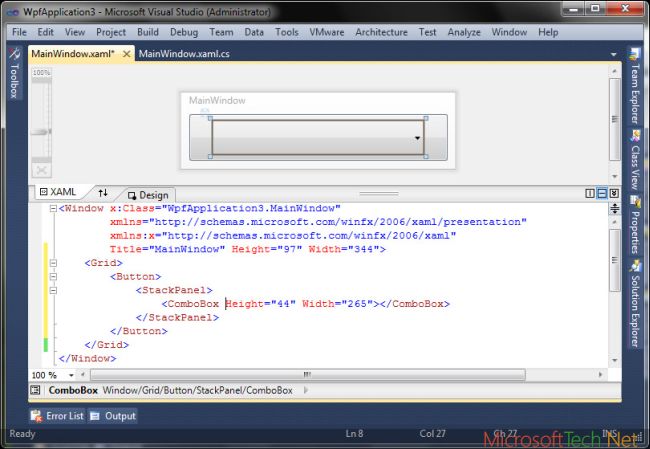Open the Debug menu

[184, 32]
